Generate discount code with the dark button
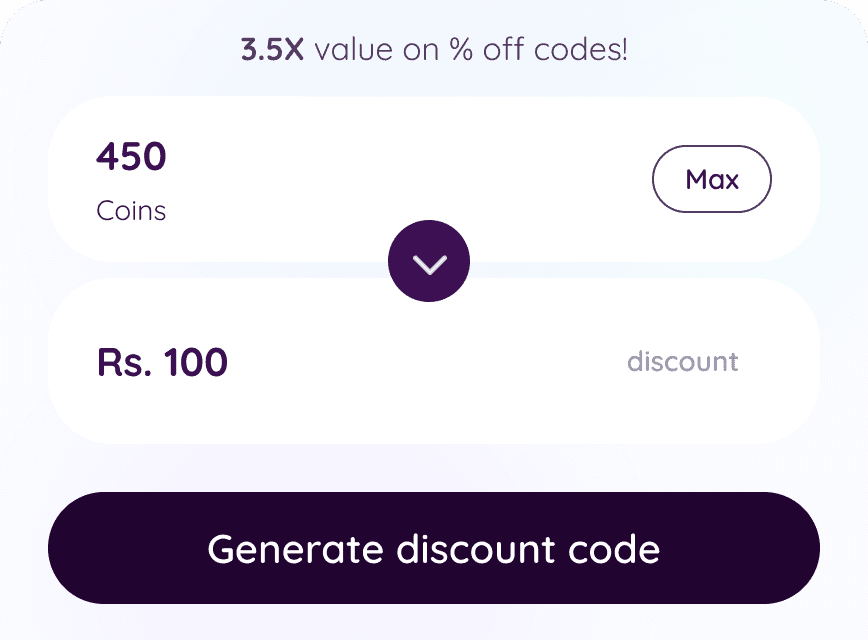This screenshot has width=868, height=640. [x=433, y=548]
